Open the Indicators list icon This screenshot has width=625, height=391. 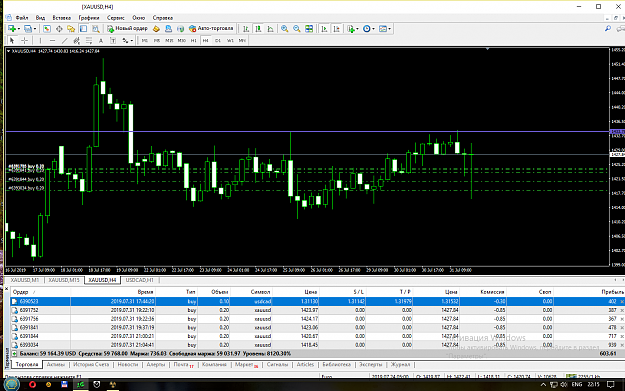[351, 29]
